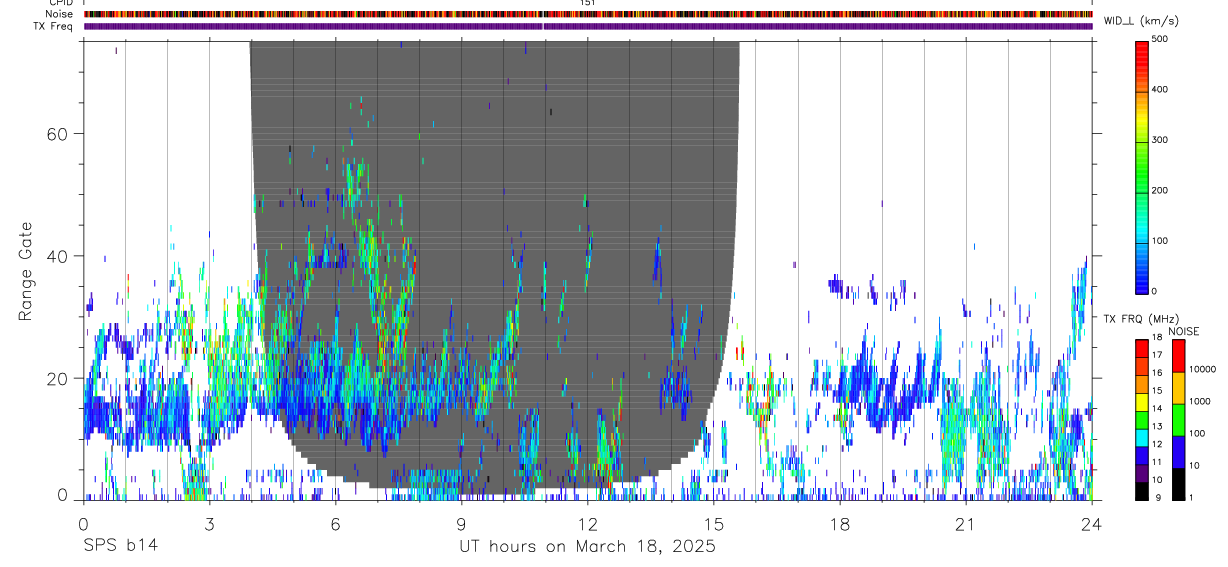Image resolution: width=1228 pixels, height=567 pixels.
Task: Click the blue 11-12 MHz frequency swatch
Action: tap(1141, 455)
